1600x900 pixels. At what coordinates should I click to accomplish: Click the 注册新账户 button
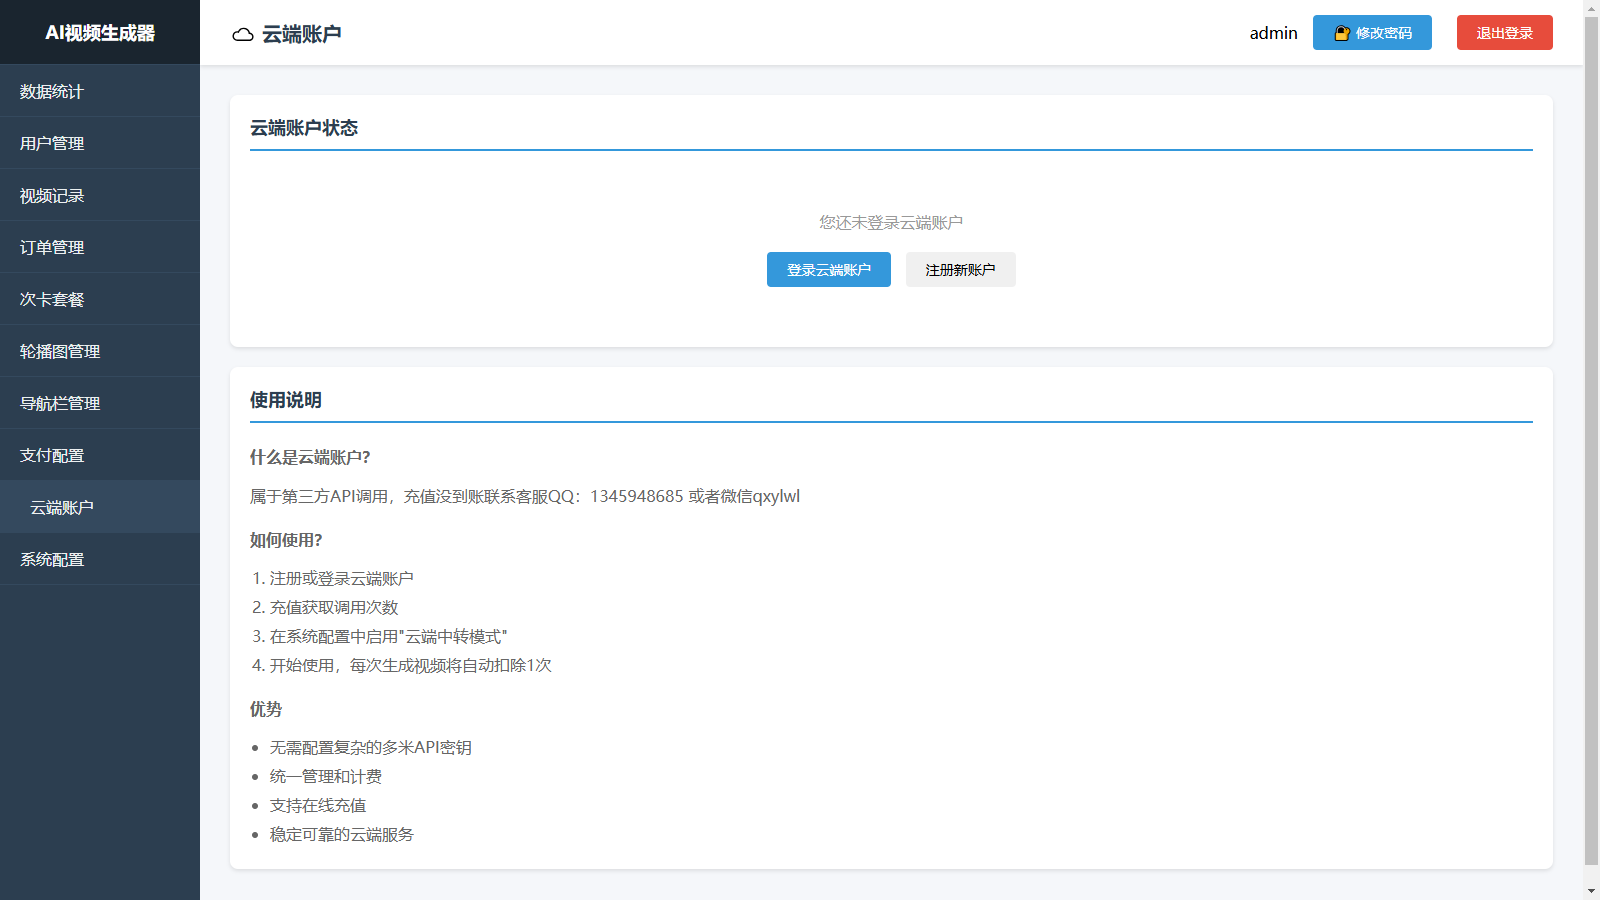[x=960, y=269]
